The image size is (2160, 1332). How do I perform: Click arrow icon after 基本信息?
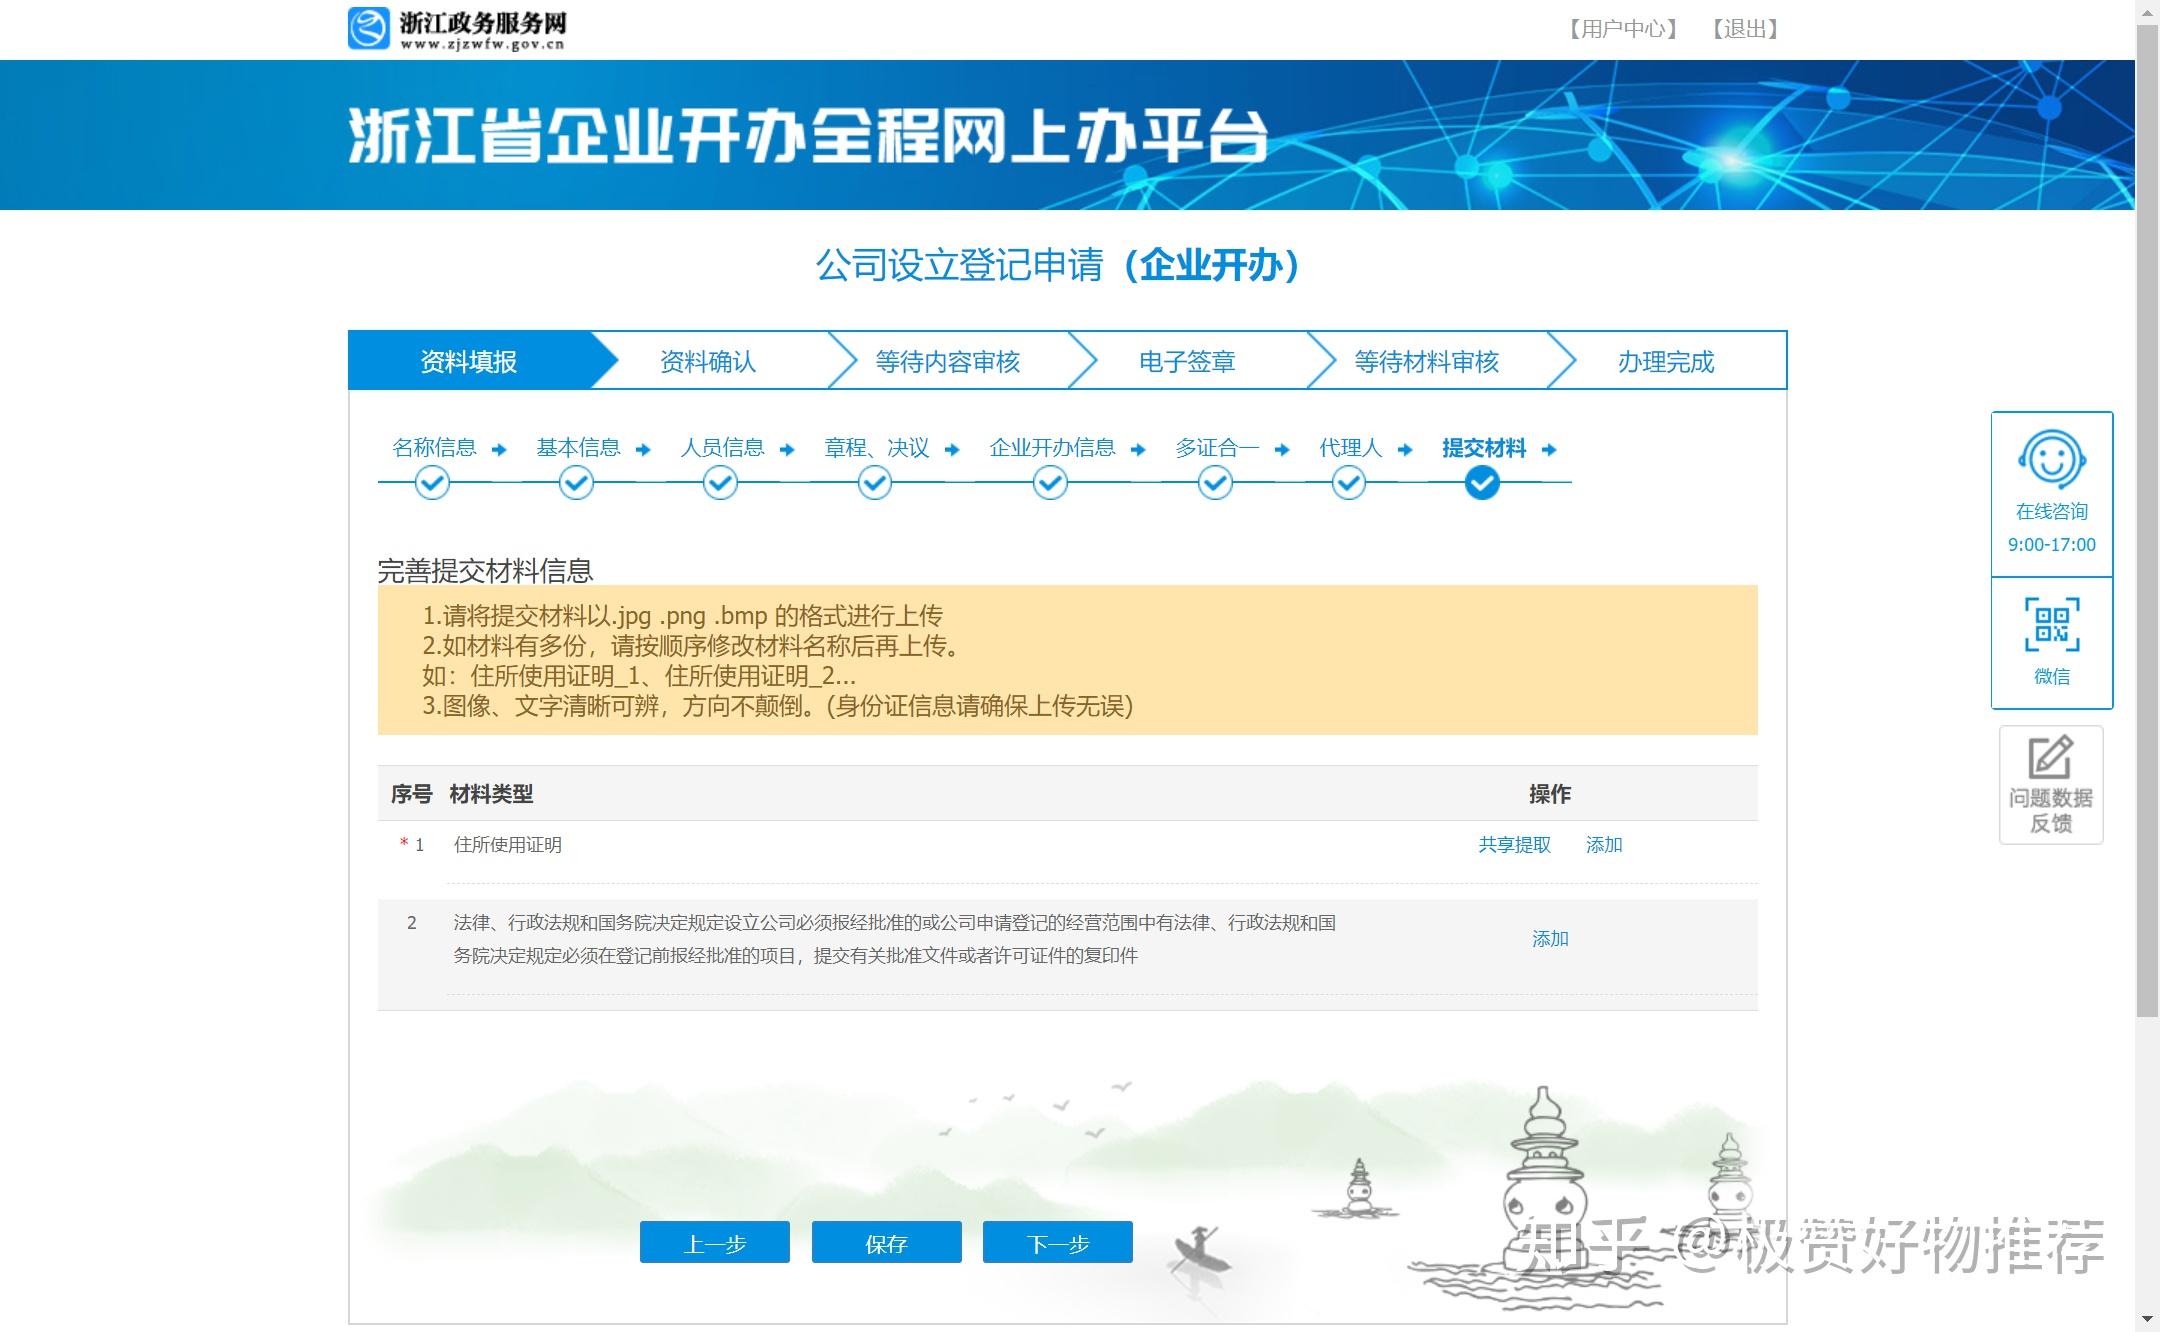tap(643, 450)
